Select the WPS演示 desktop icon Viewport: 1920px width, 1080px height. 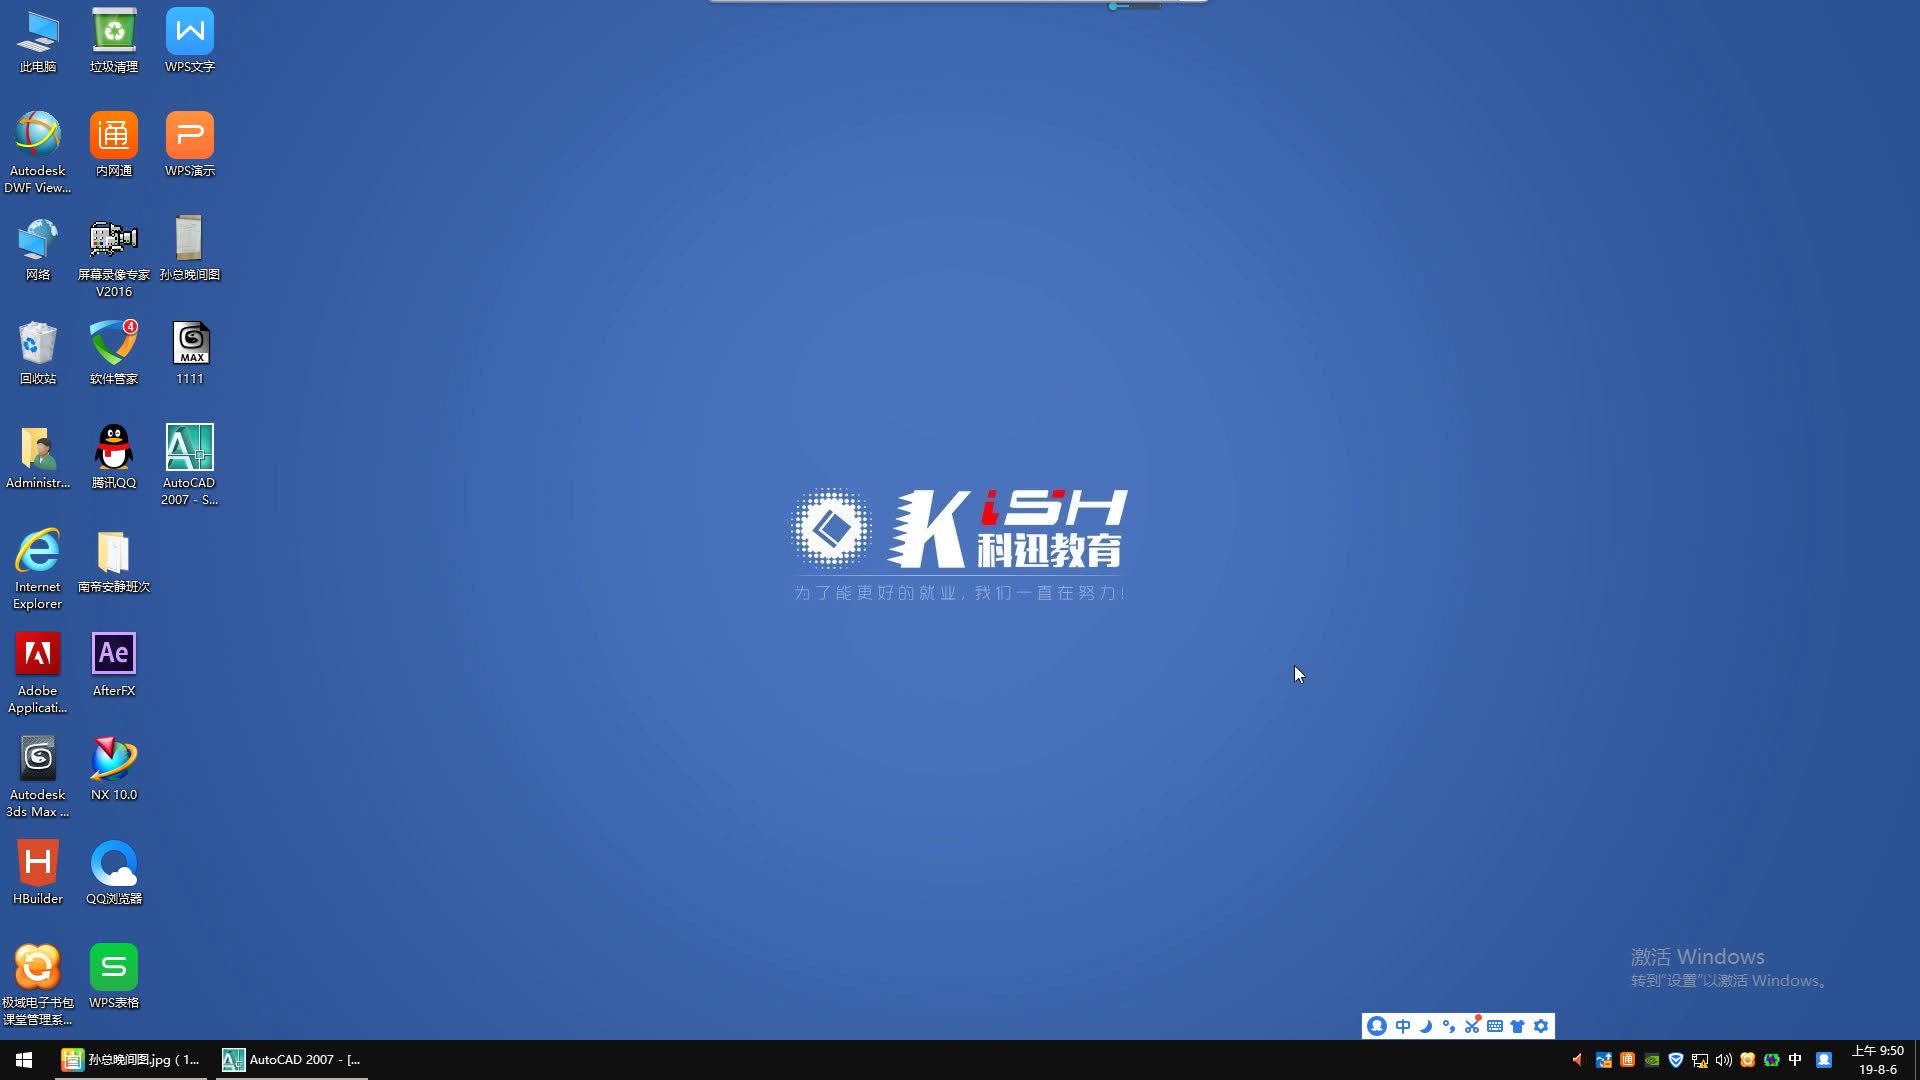190,145
